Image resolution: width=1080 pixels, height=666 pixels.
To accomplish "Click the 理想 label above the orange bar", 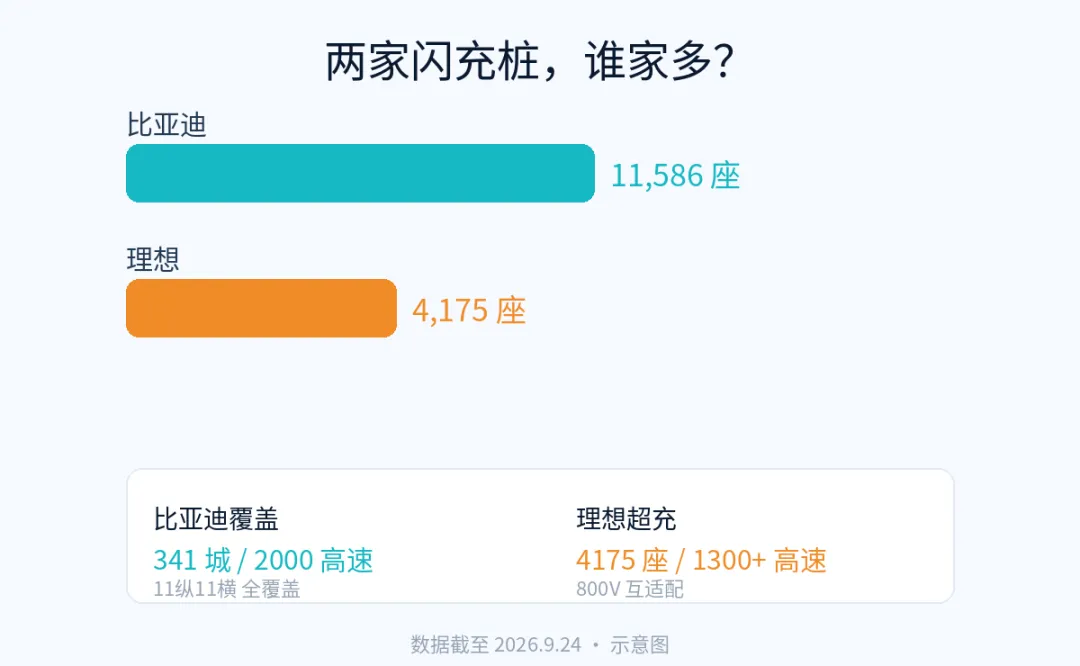I will tap(153, 260).
